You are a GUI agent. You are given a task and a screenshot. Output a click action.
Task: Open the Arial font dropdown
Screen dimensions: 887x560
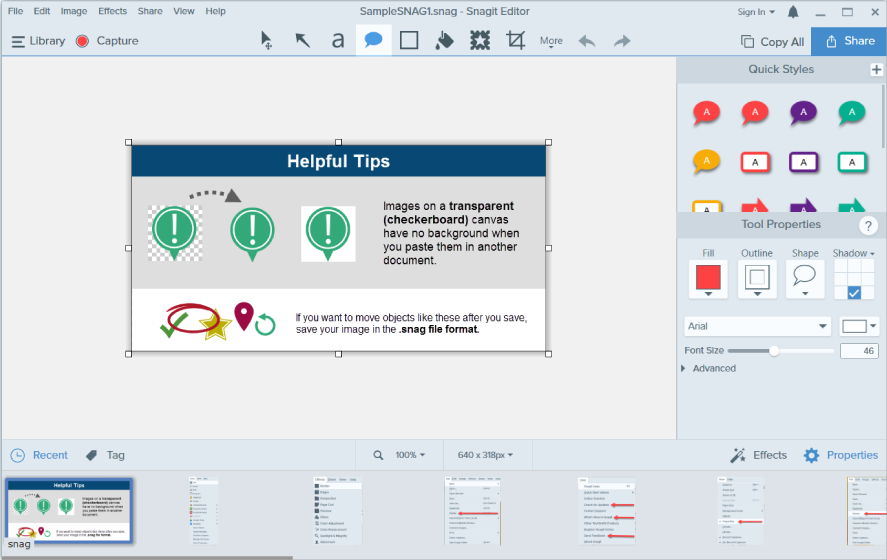(x=757, y=326)
